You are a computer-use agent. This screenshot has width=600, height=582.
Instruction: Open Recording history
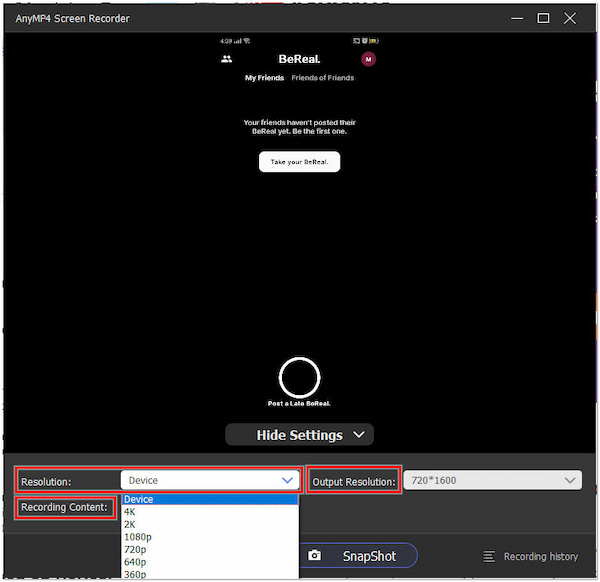(x=531, y=556)
